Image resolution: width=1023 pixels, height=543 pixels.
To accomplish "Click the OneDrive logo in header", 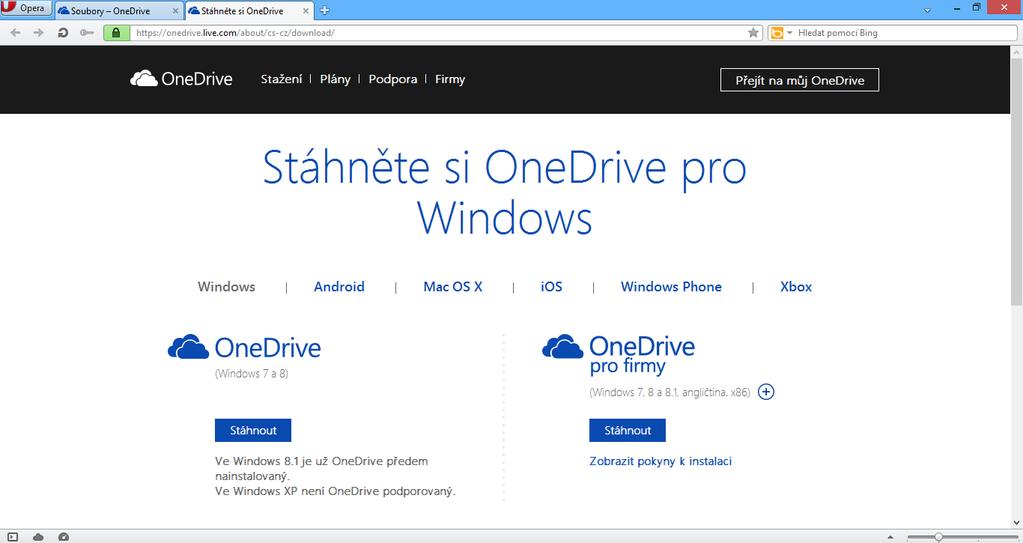I will [181, 79].
